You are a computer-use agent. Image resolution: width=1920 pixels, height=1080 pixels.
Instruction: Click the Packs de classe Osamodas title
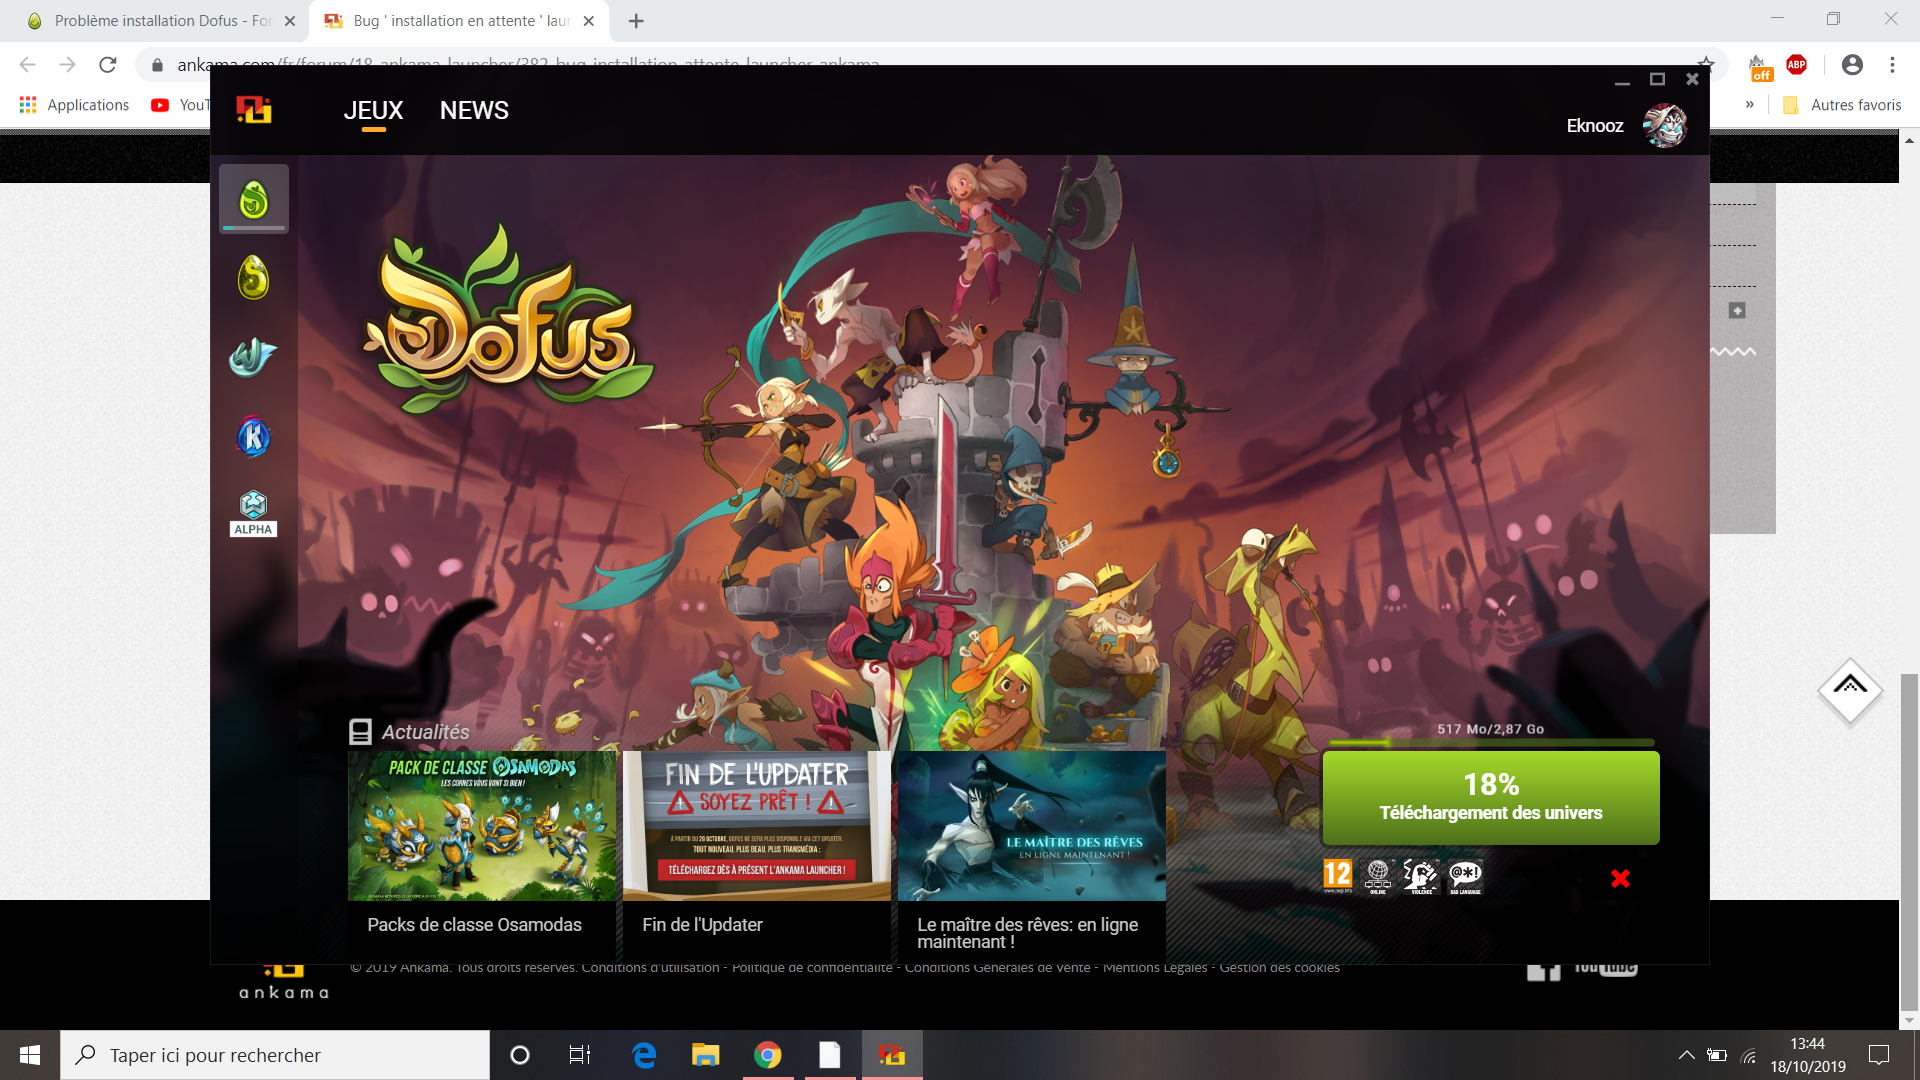(474, 925)
